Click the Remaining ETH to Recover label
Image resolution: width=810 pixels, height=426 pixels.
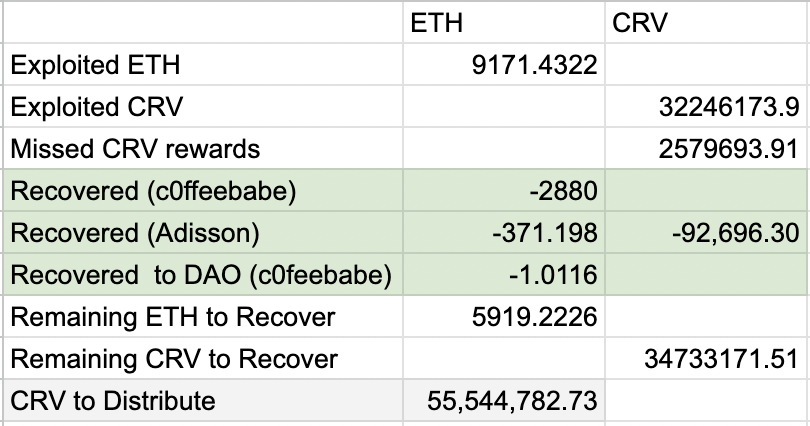coord(172,318)
